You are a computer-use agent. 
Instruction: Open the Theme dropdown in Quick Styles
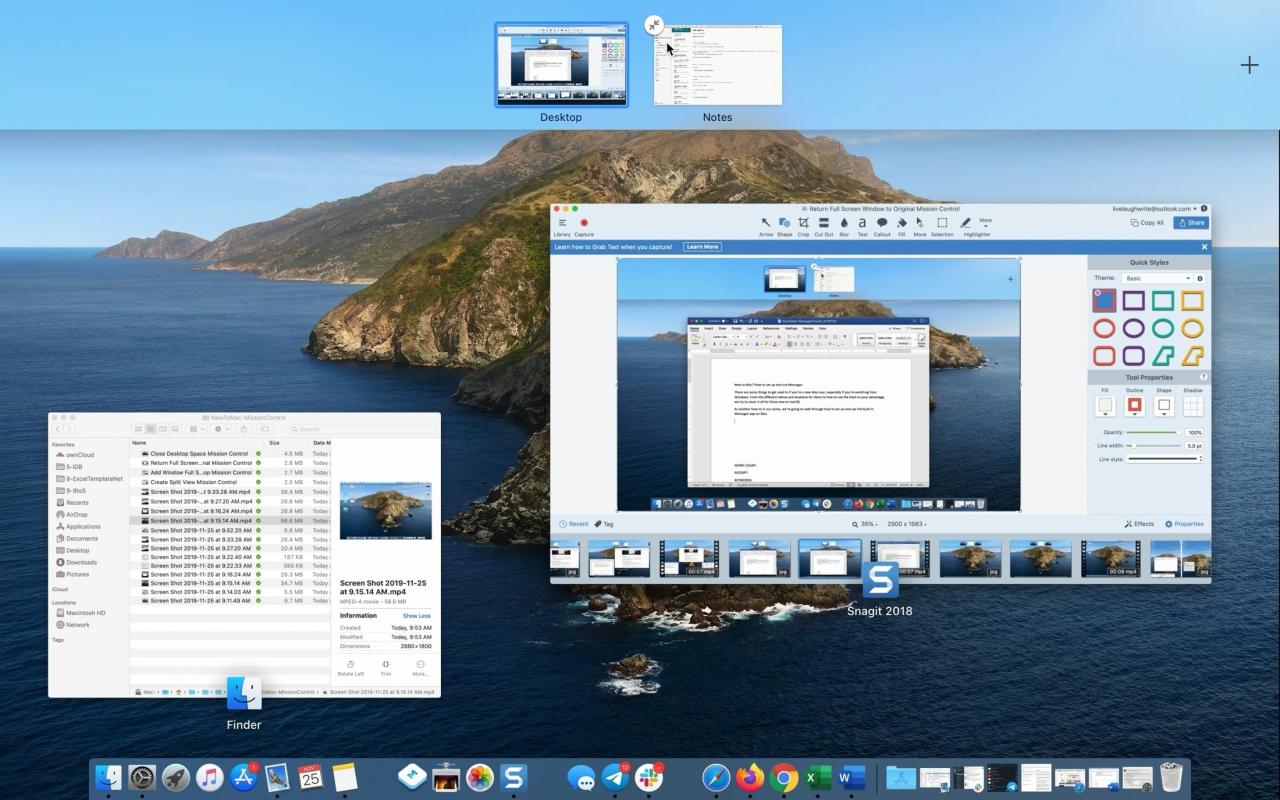pos(1157,279)
